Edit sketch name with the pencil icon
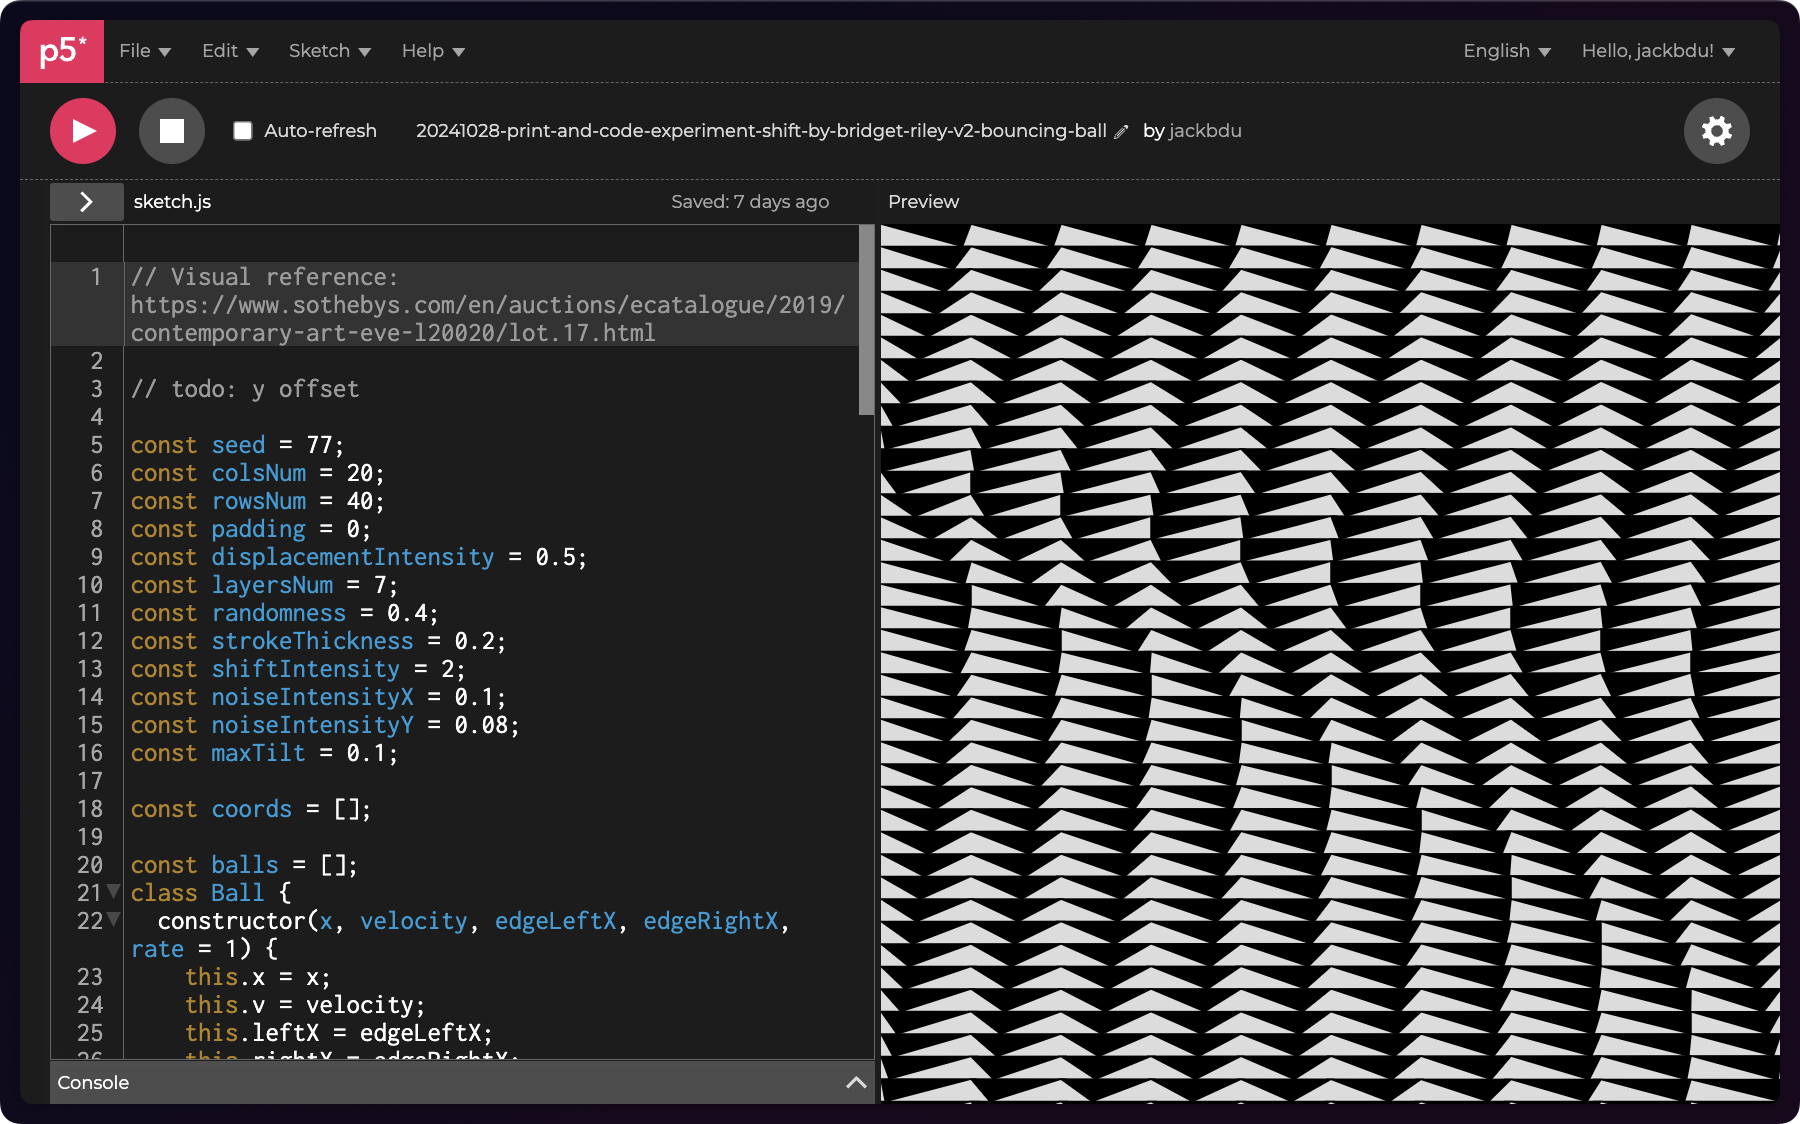 [x=1122, y=132]
